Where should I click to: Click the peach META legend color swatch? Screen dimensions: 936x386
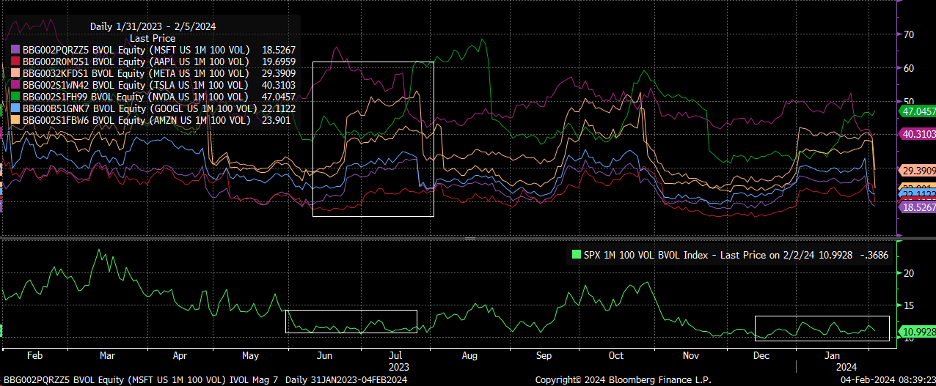(x=17, y=73)
